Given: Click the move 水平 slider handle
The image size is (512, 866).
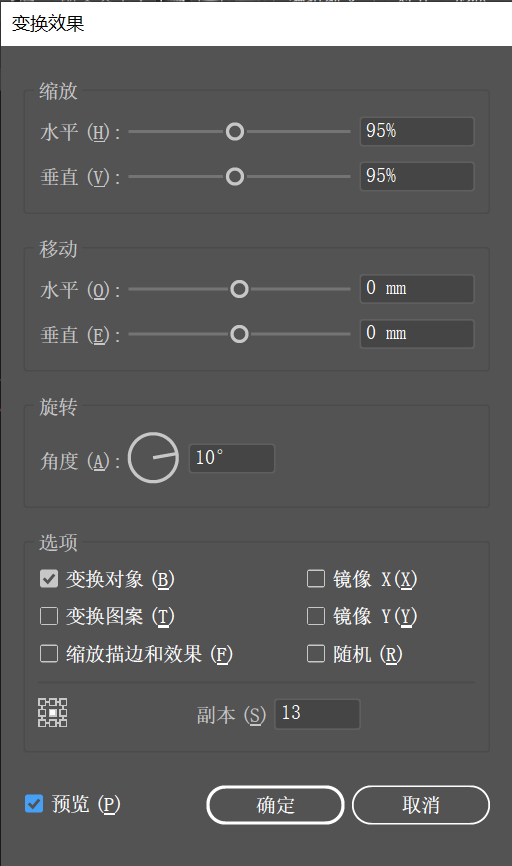Looking at the screenshot, I should [239, 289].
